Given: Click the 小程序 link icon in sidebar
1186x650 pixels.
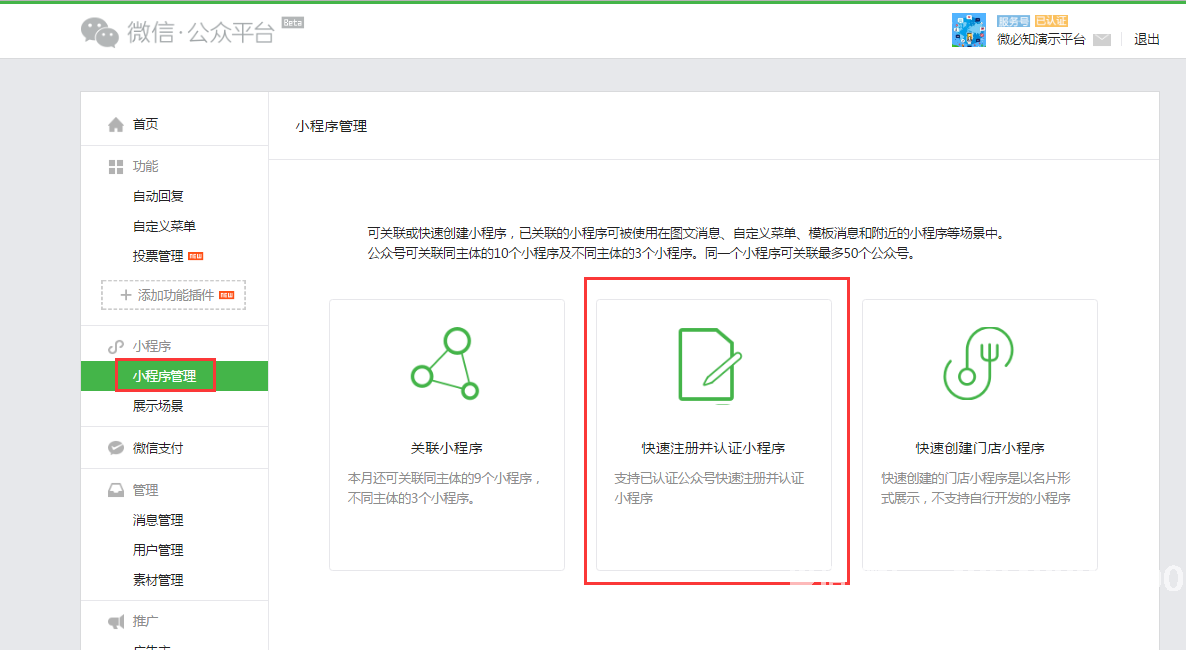Looking at the screenshot, I should click(116, 346).
